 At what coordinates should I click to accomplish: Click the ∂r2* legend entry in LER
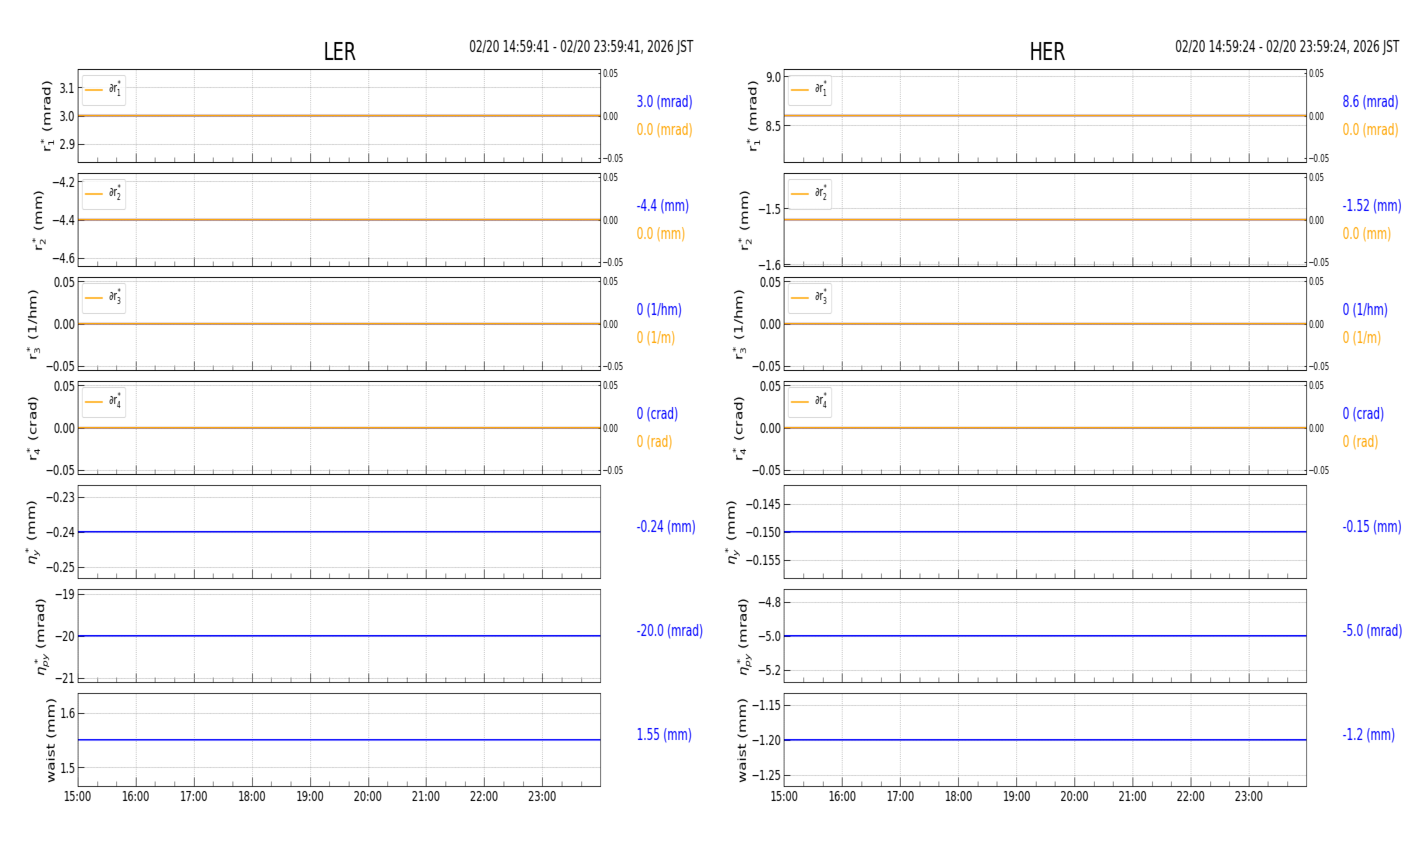click(x=104, y=194)
